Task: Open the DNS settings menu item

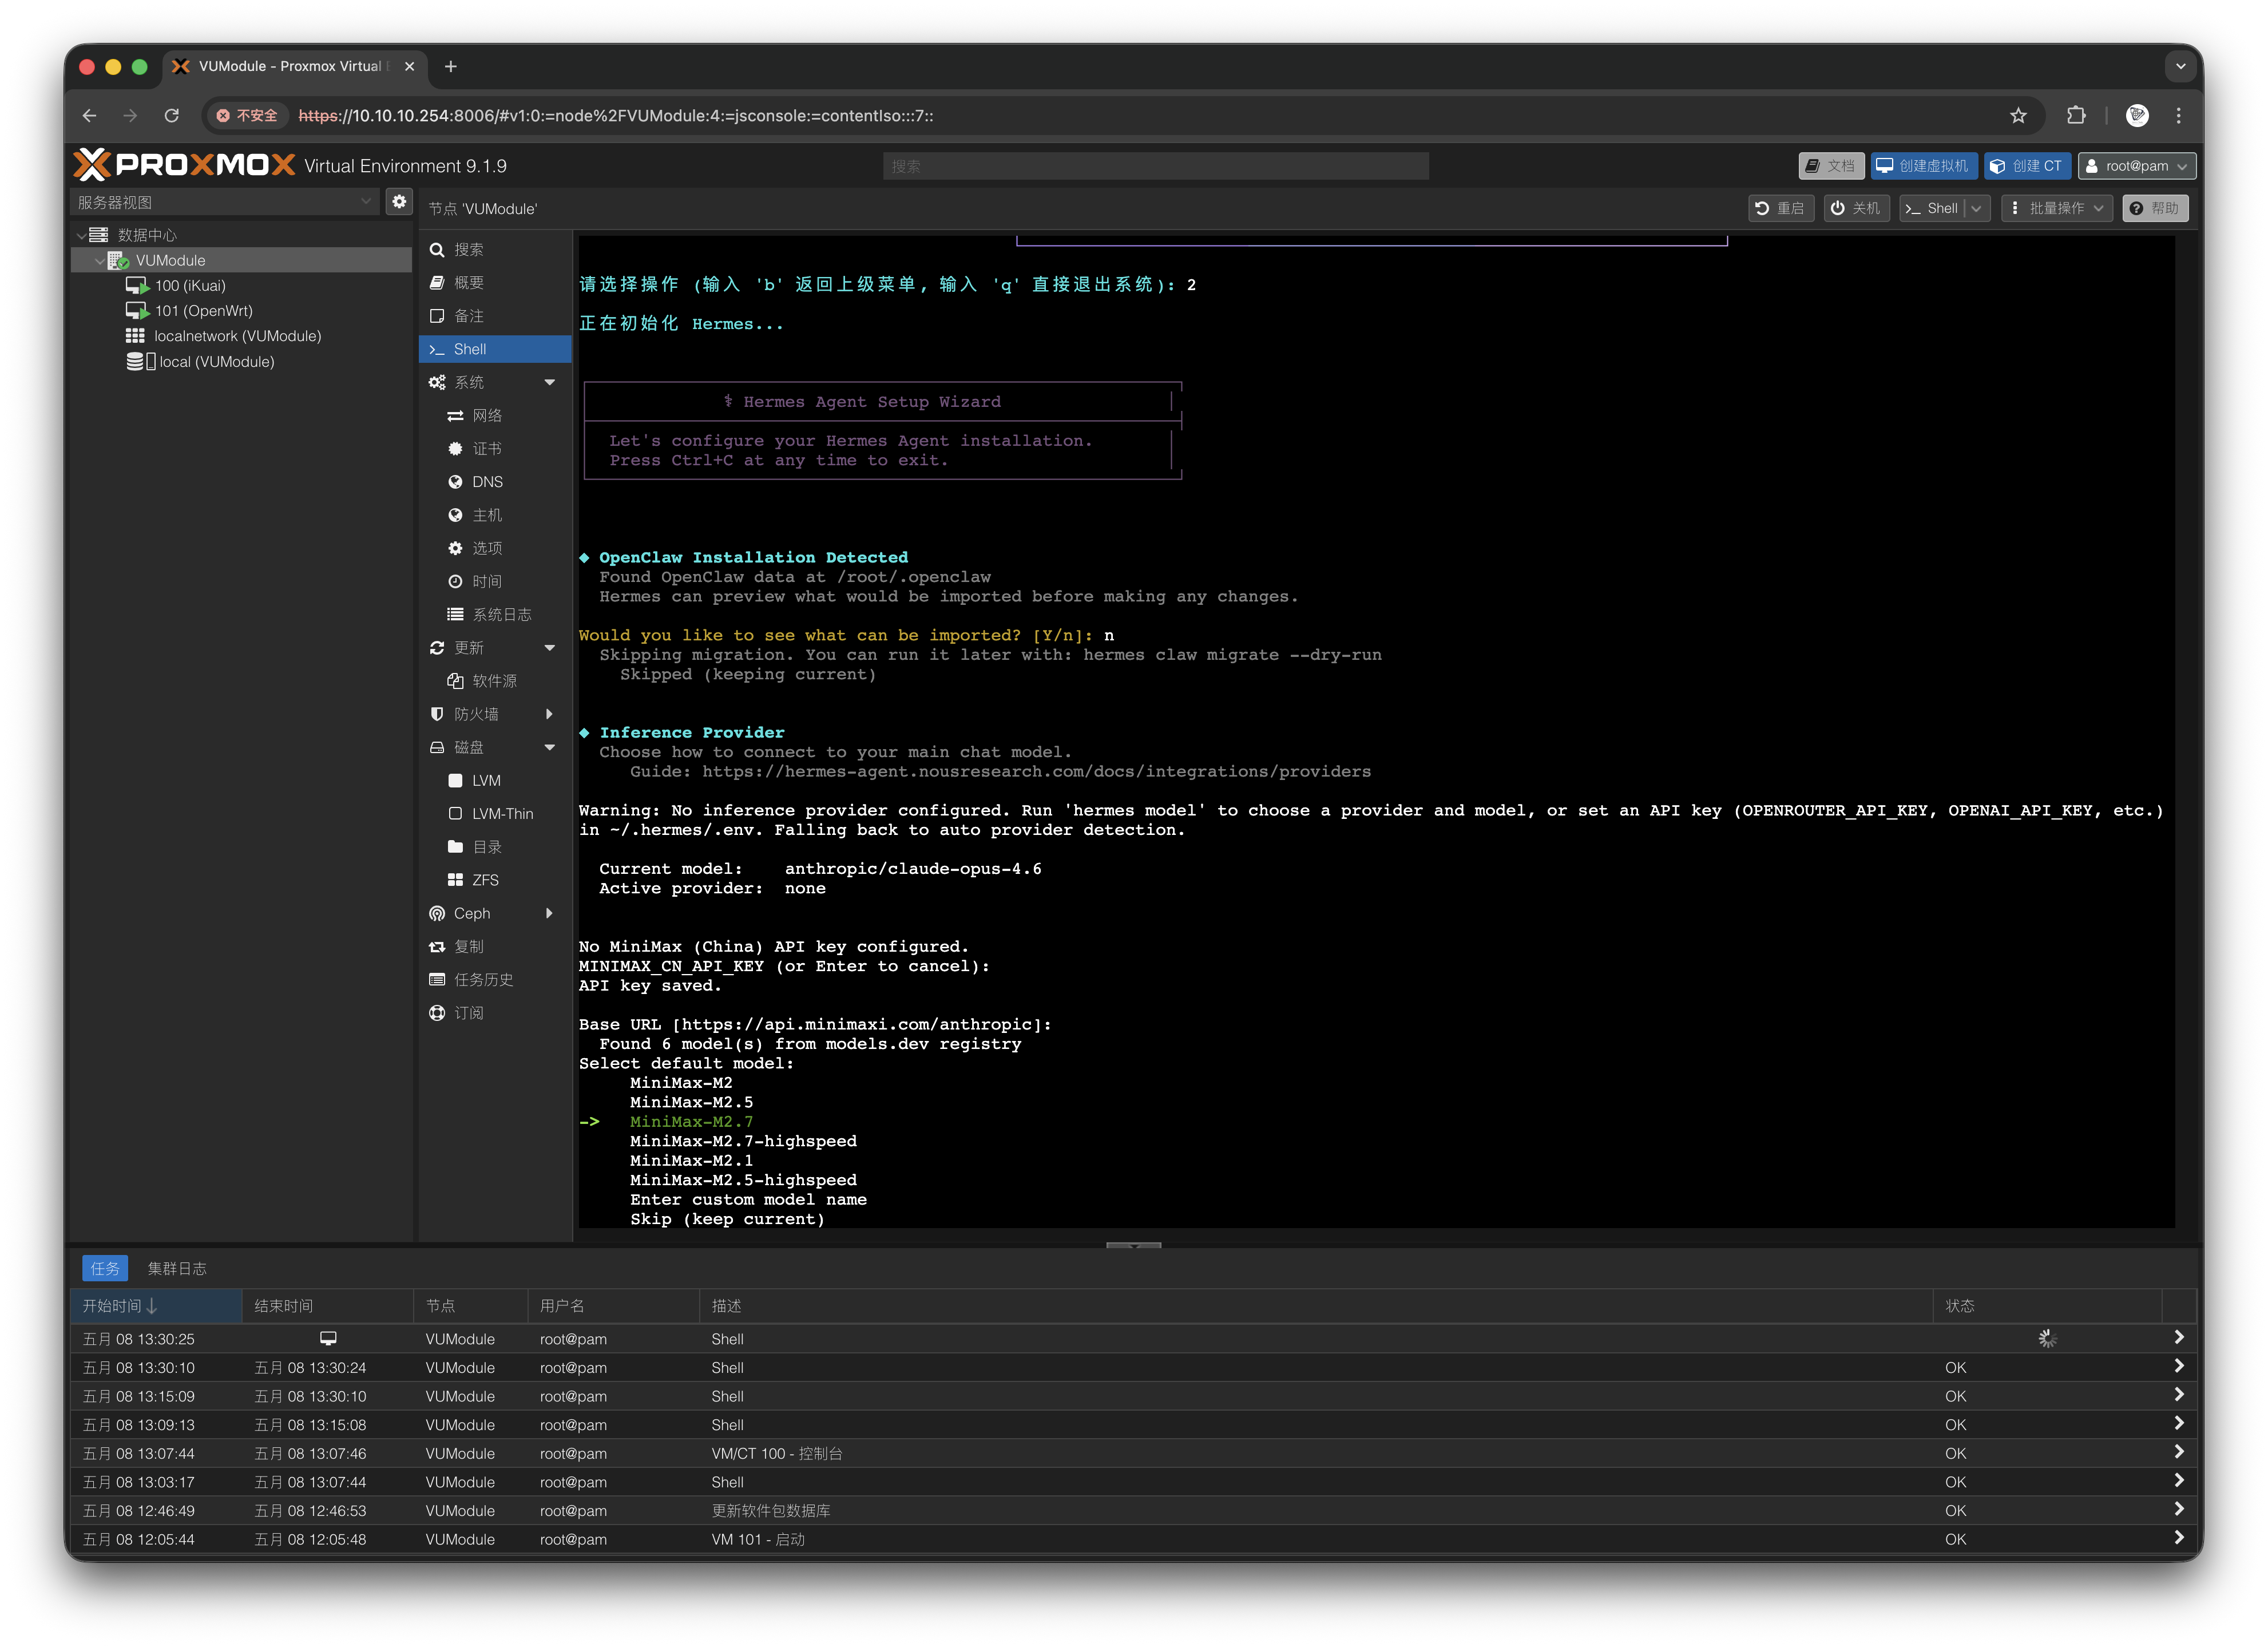Action: coord(487,482)
